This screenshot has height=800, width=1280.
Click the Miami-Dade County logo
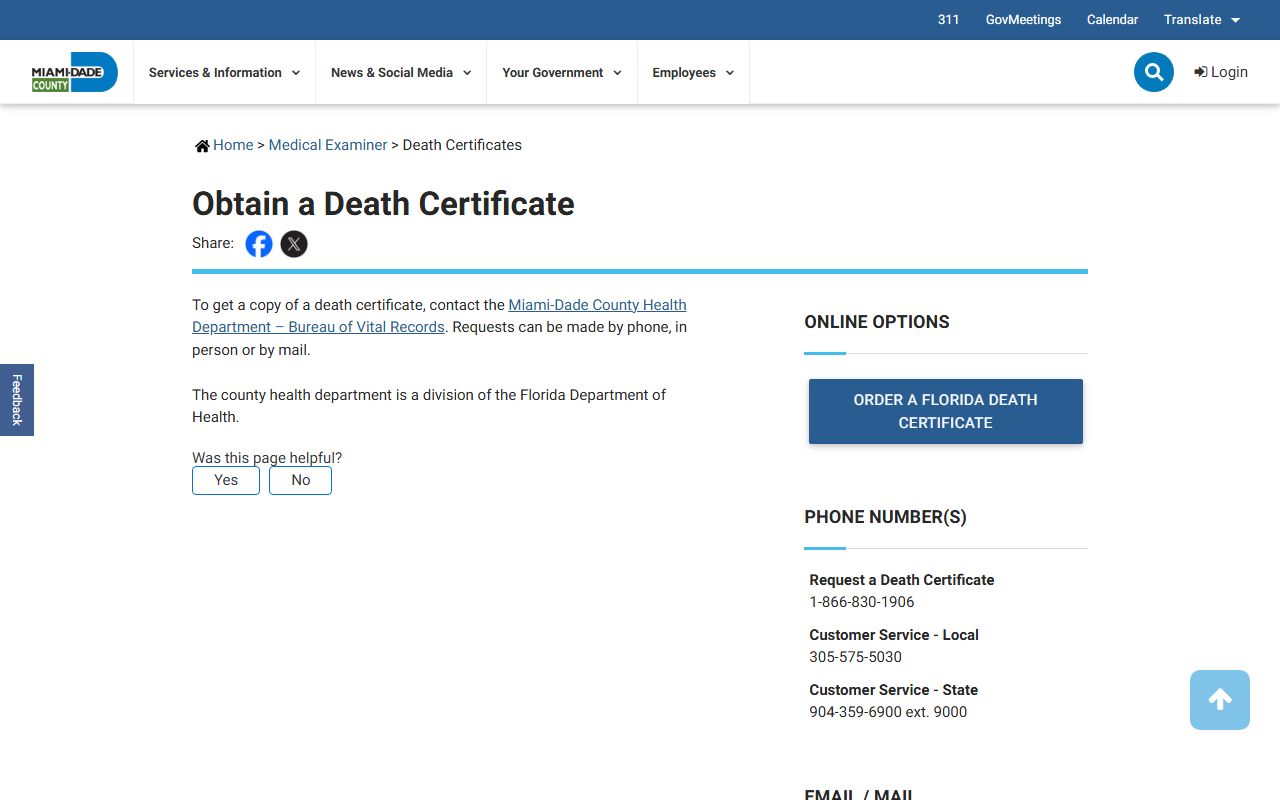click(74, 72)
